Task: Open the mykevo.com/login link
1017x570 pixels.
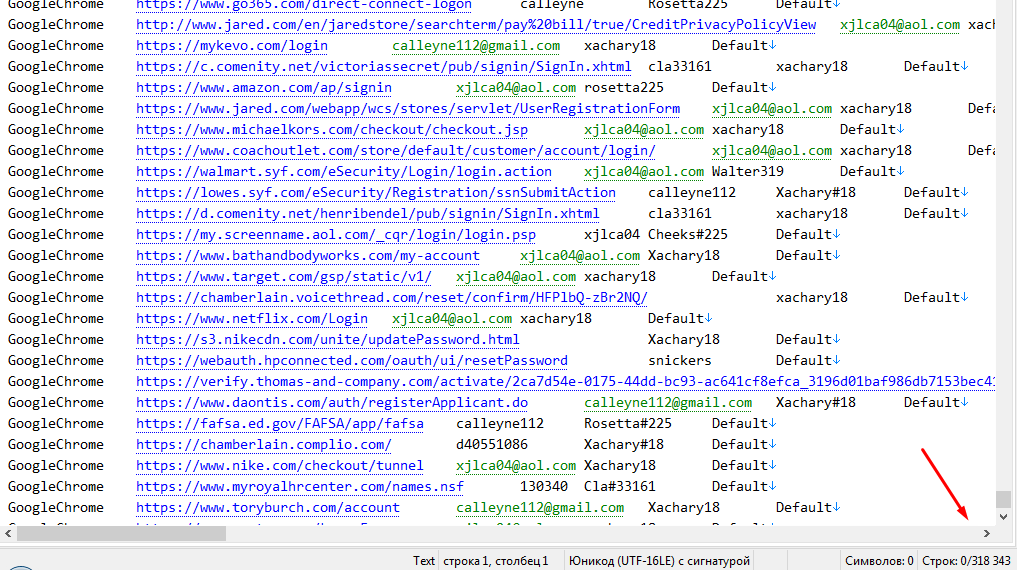Action: point(232,46)
